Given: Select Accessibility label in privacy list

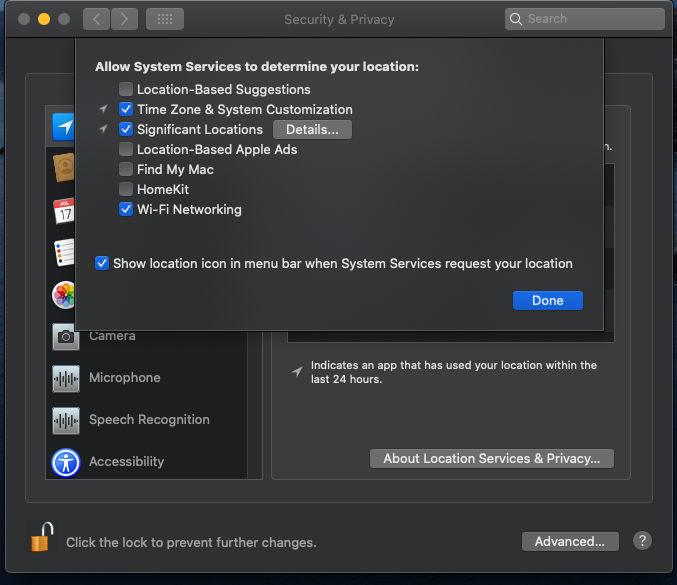Looking at the screenshot, I should click(127, 462).
